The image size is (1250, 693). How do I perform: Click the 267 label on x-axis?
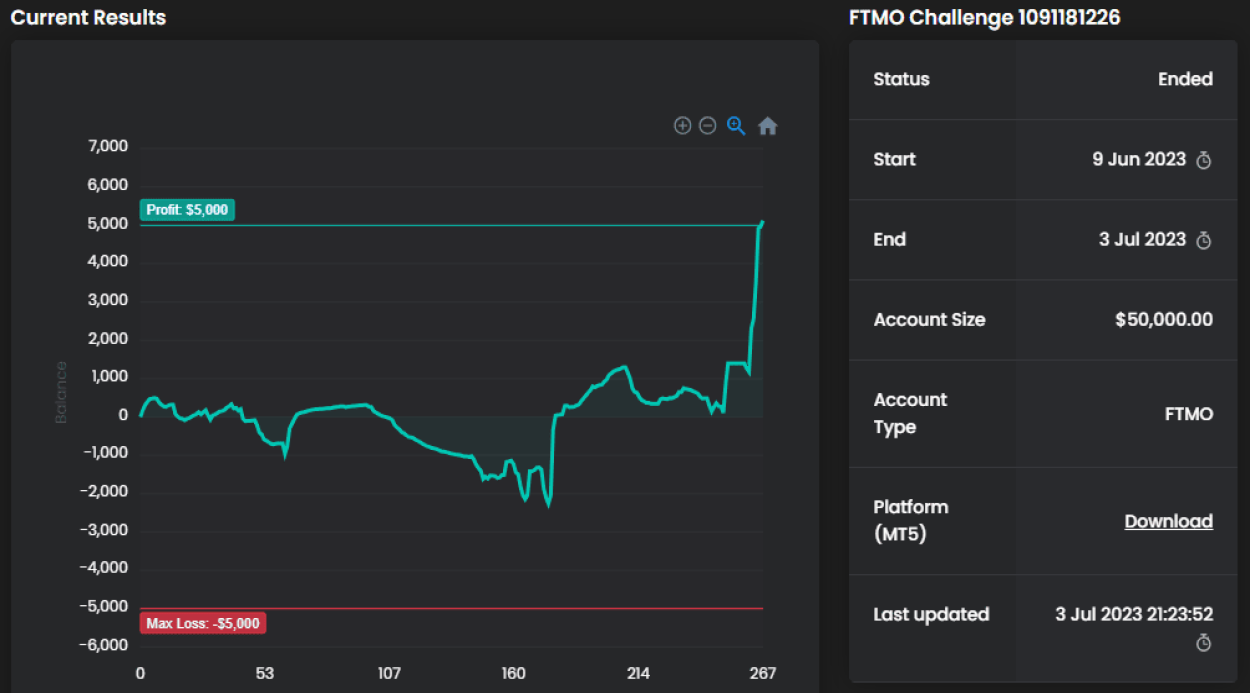763,673
